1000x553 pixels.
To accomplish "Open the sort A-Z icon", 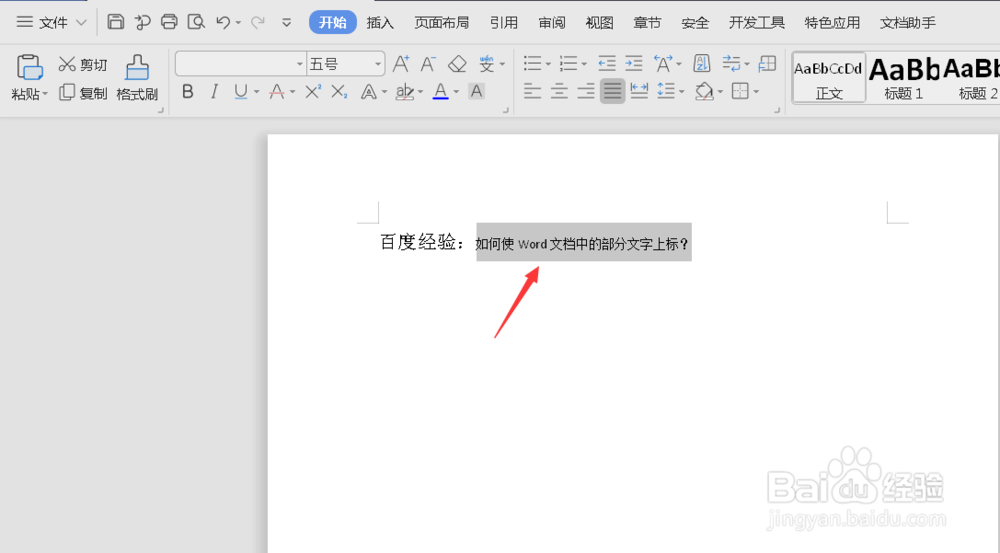I will [x=702, y=63].
